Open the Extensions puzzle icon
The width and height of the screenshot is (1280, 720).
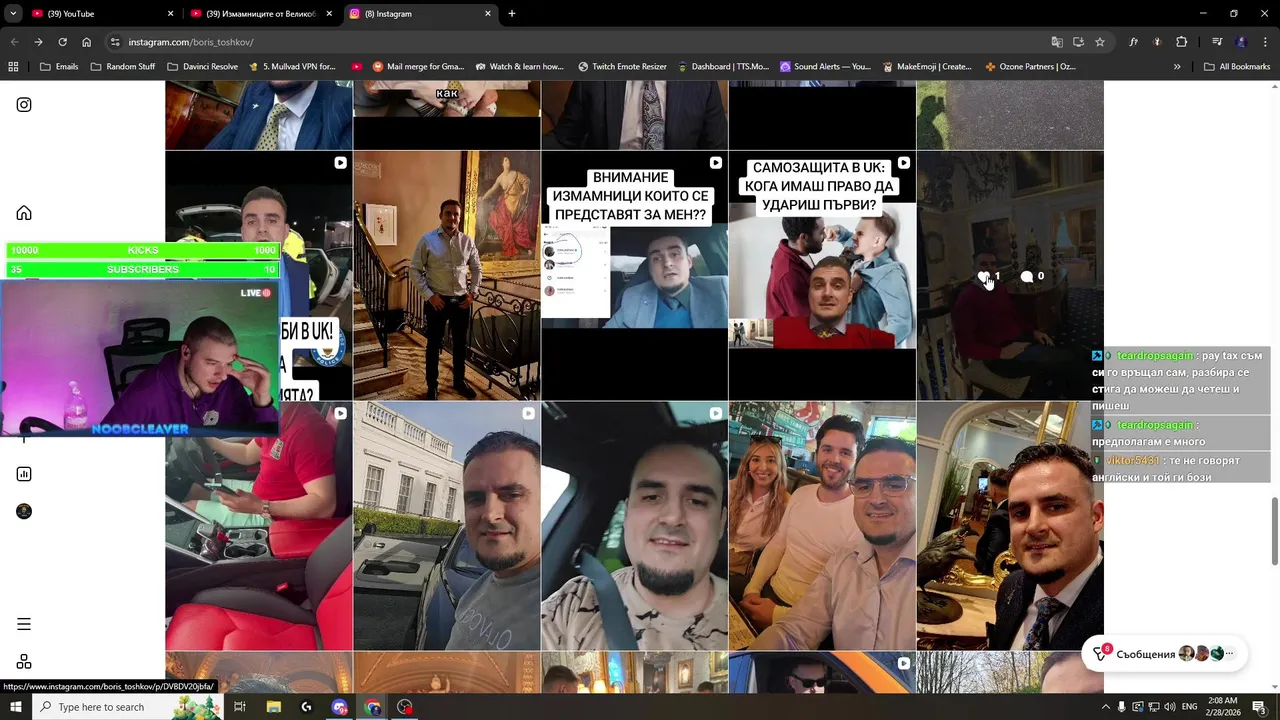(x=1182, y=42)
